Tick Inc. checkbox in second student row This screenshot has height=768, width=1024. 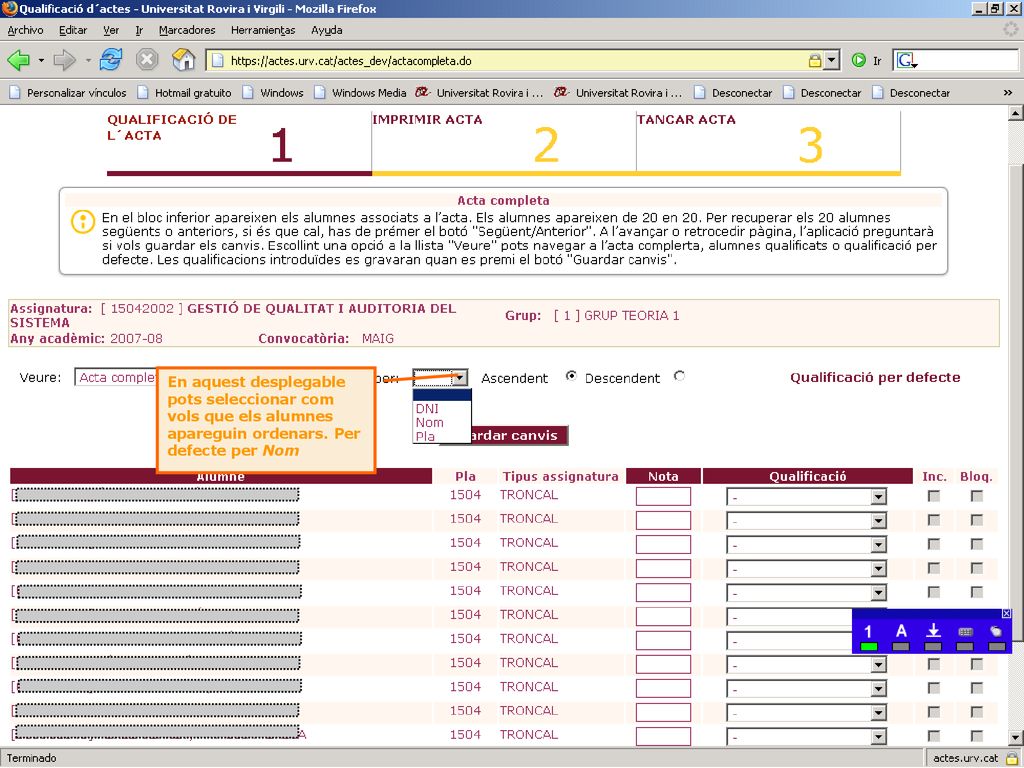click(x=934, y=520)
